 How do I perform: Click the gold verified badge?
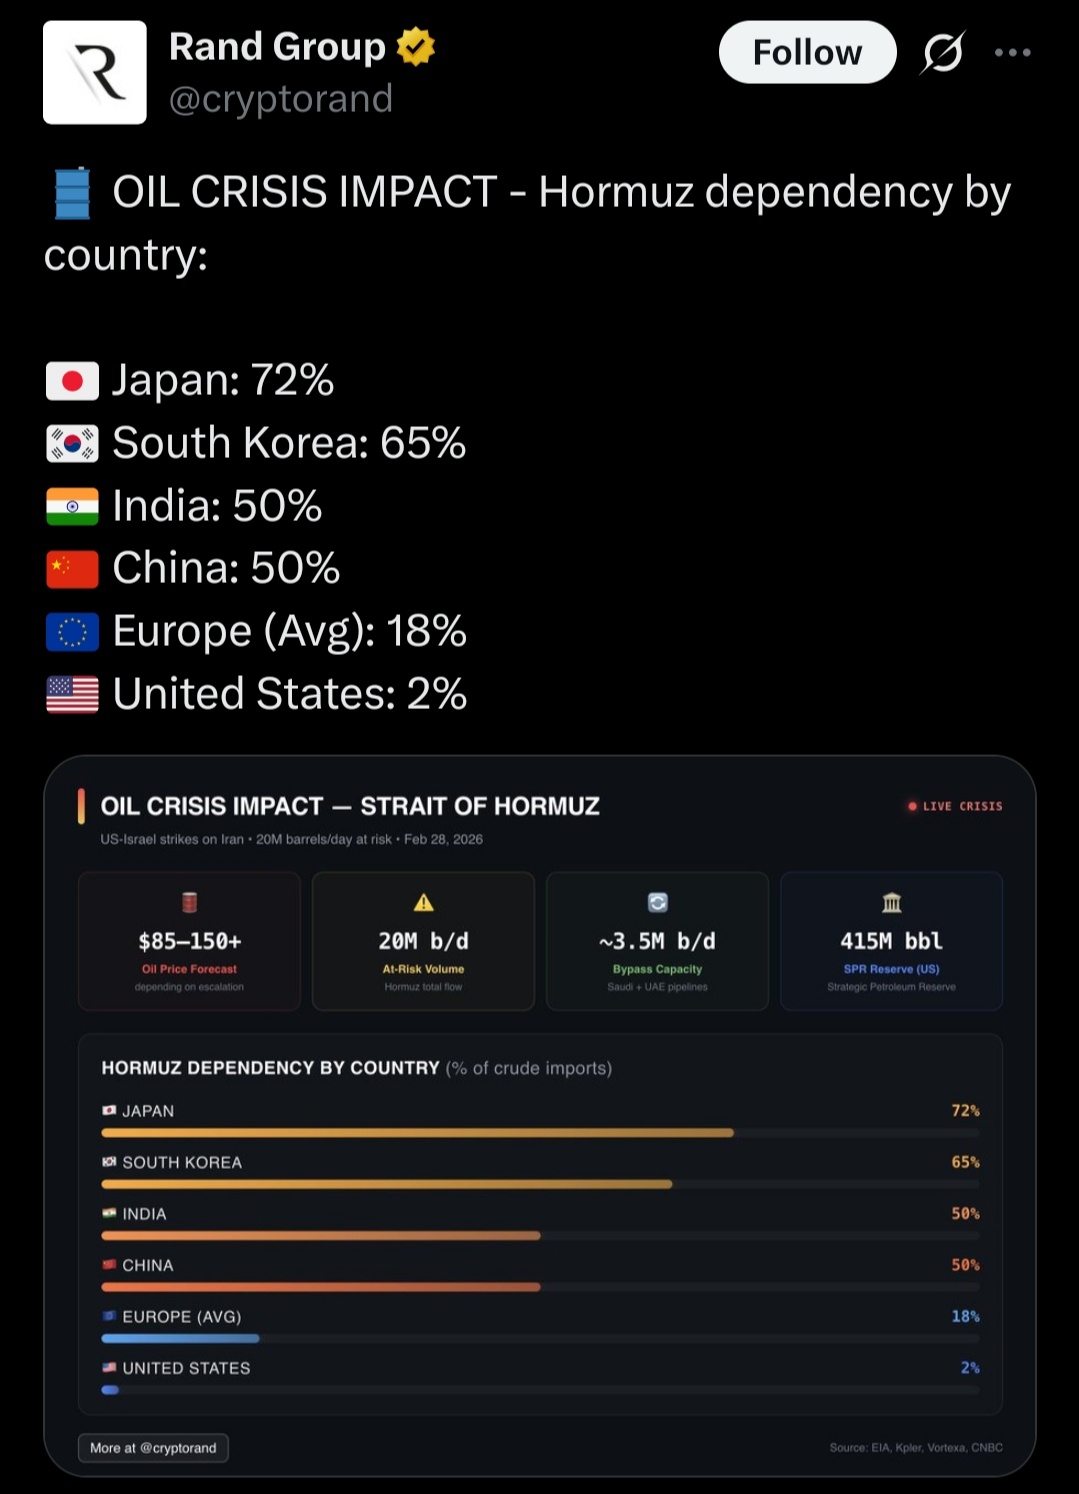coord(416,47)
